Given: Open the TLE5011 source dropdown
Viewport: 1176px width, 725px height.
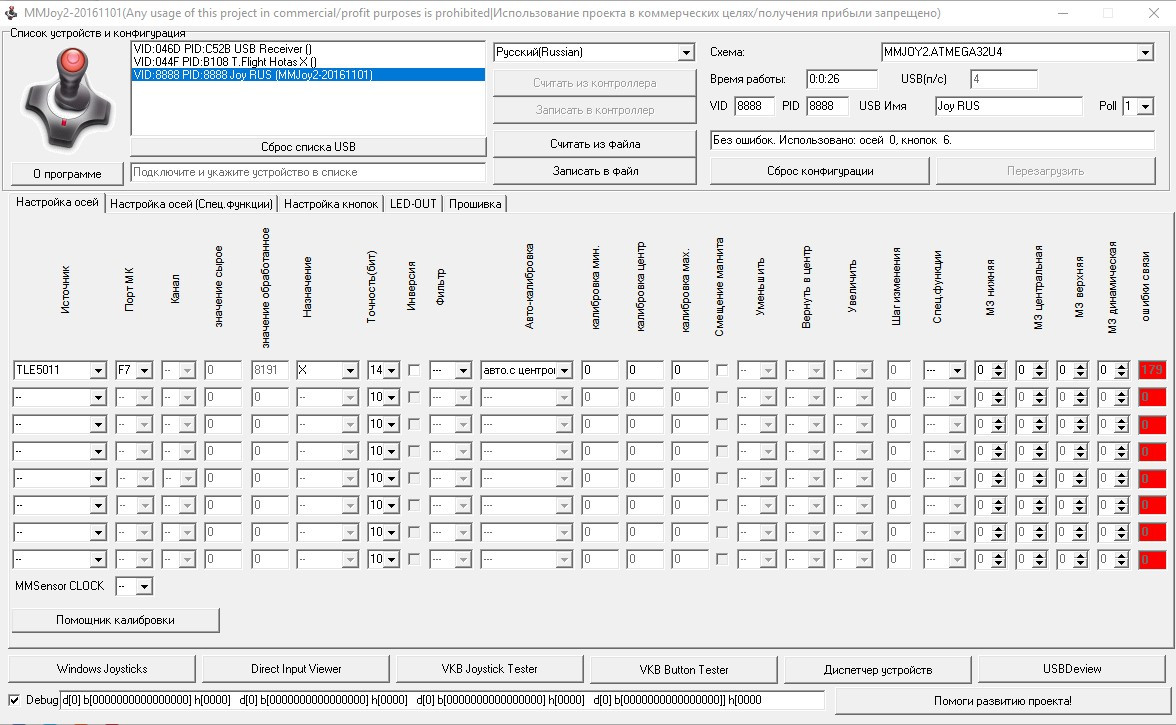Looking at the screenshot, I should click(x=97, y=370).
